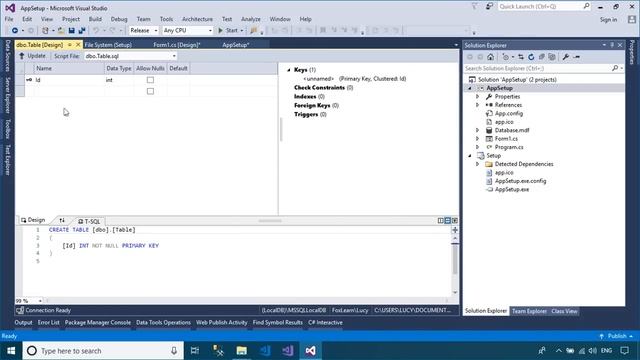Open Windows Start menu
This screenshot has width=640, height=360.
11,351
